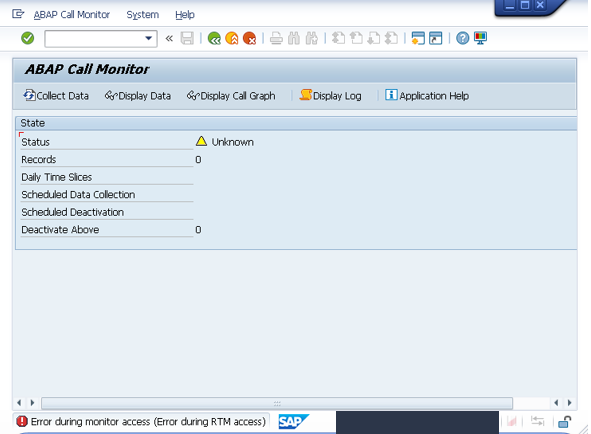Minimize the SAP window
This screenshot has width=591, height=434.
click(x=510, y=5)
